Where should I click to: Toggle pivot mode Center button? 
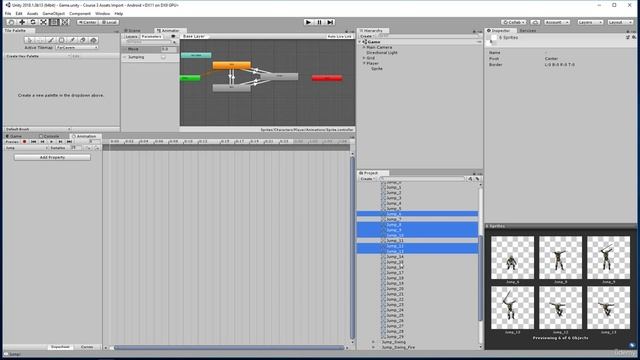tap(87, 22)
